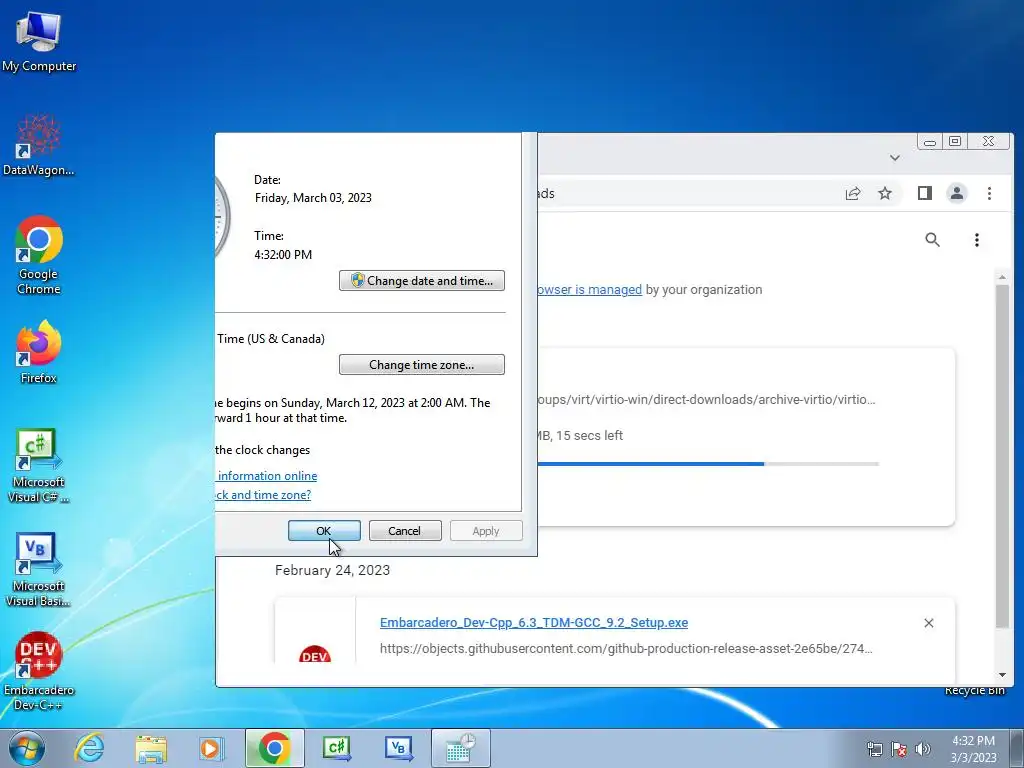The height and width of the screenshot is (768, 1024).
Task: Open Microsoft Visual C# desktop shortcut
Action: point(39,466)
